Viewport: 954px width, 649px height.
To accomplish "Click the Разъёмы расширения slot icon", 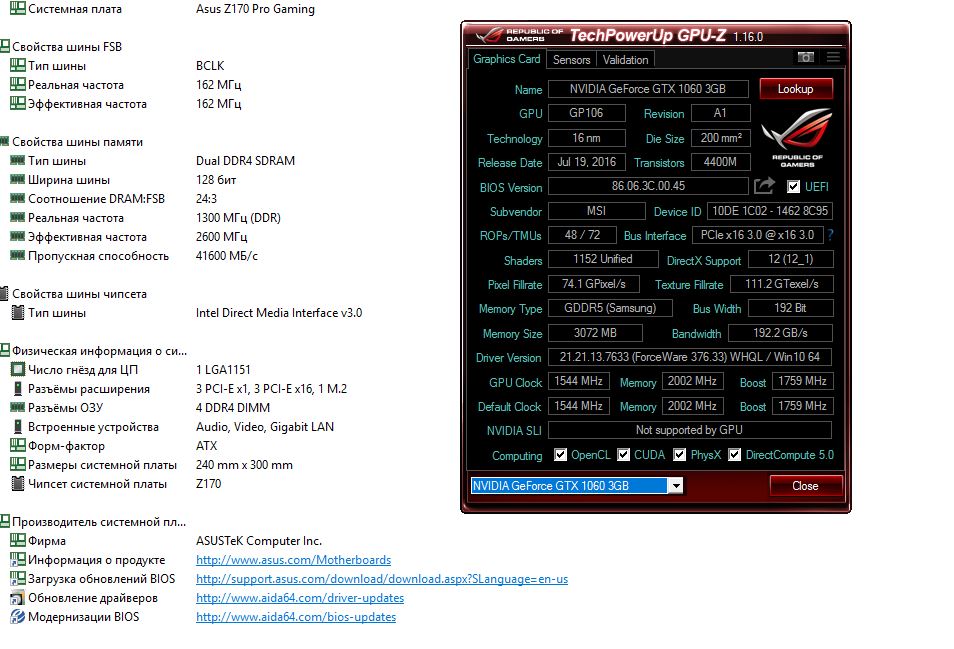I will point(18,389).
